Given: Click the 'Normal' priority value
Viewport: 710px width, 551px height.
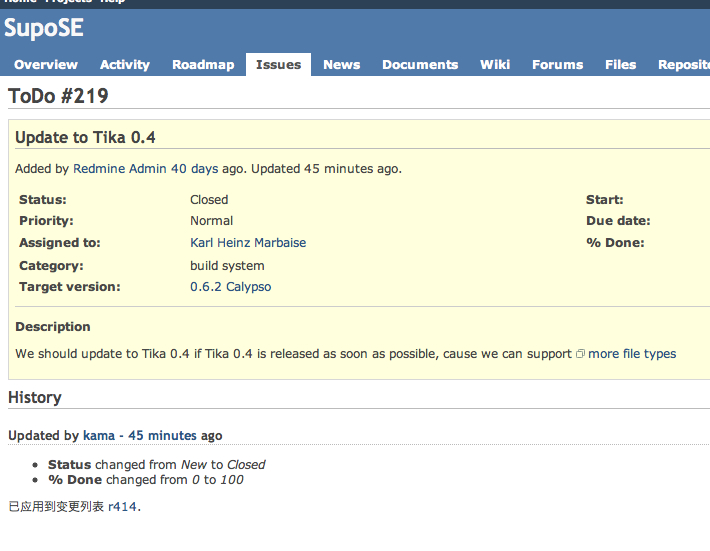Looking at the screenshot, I should coord(211,221).
